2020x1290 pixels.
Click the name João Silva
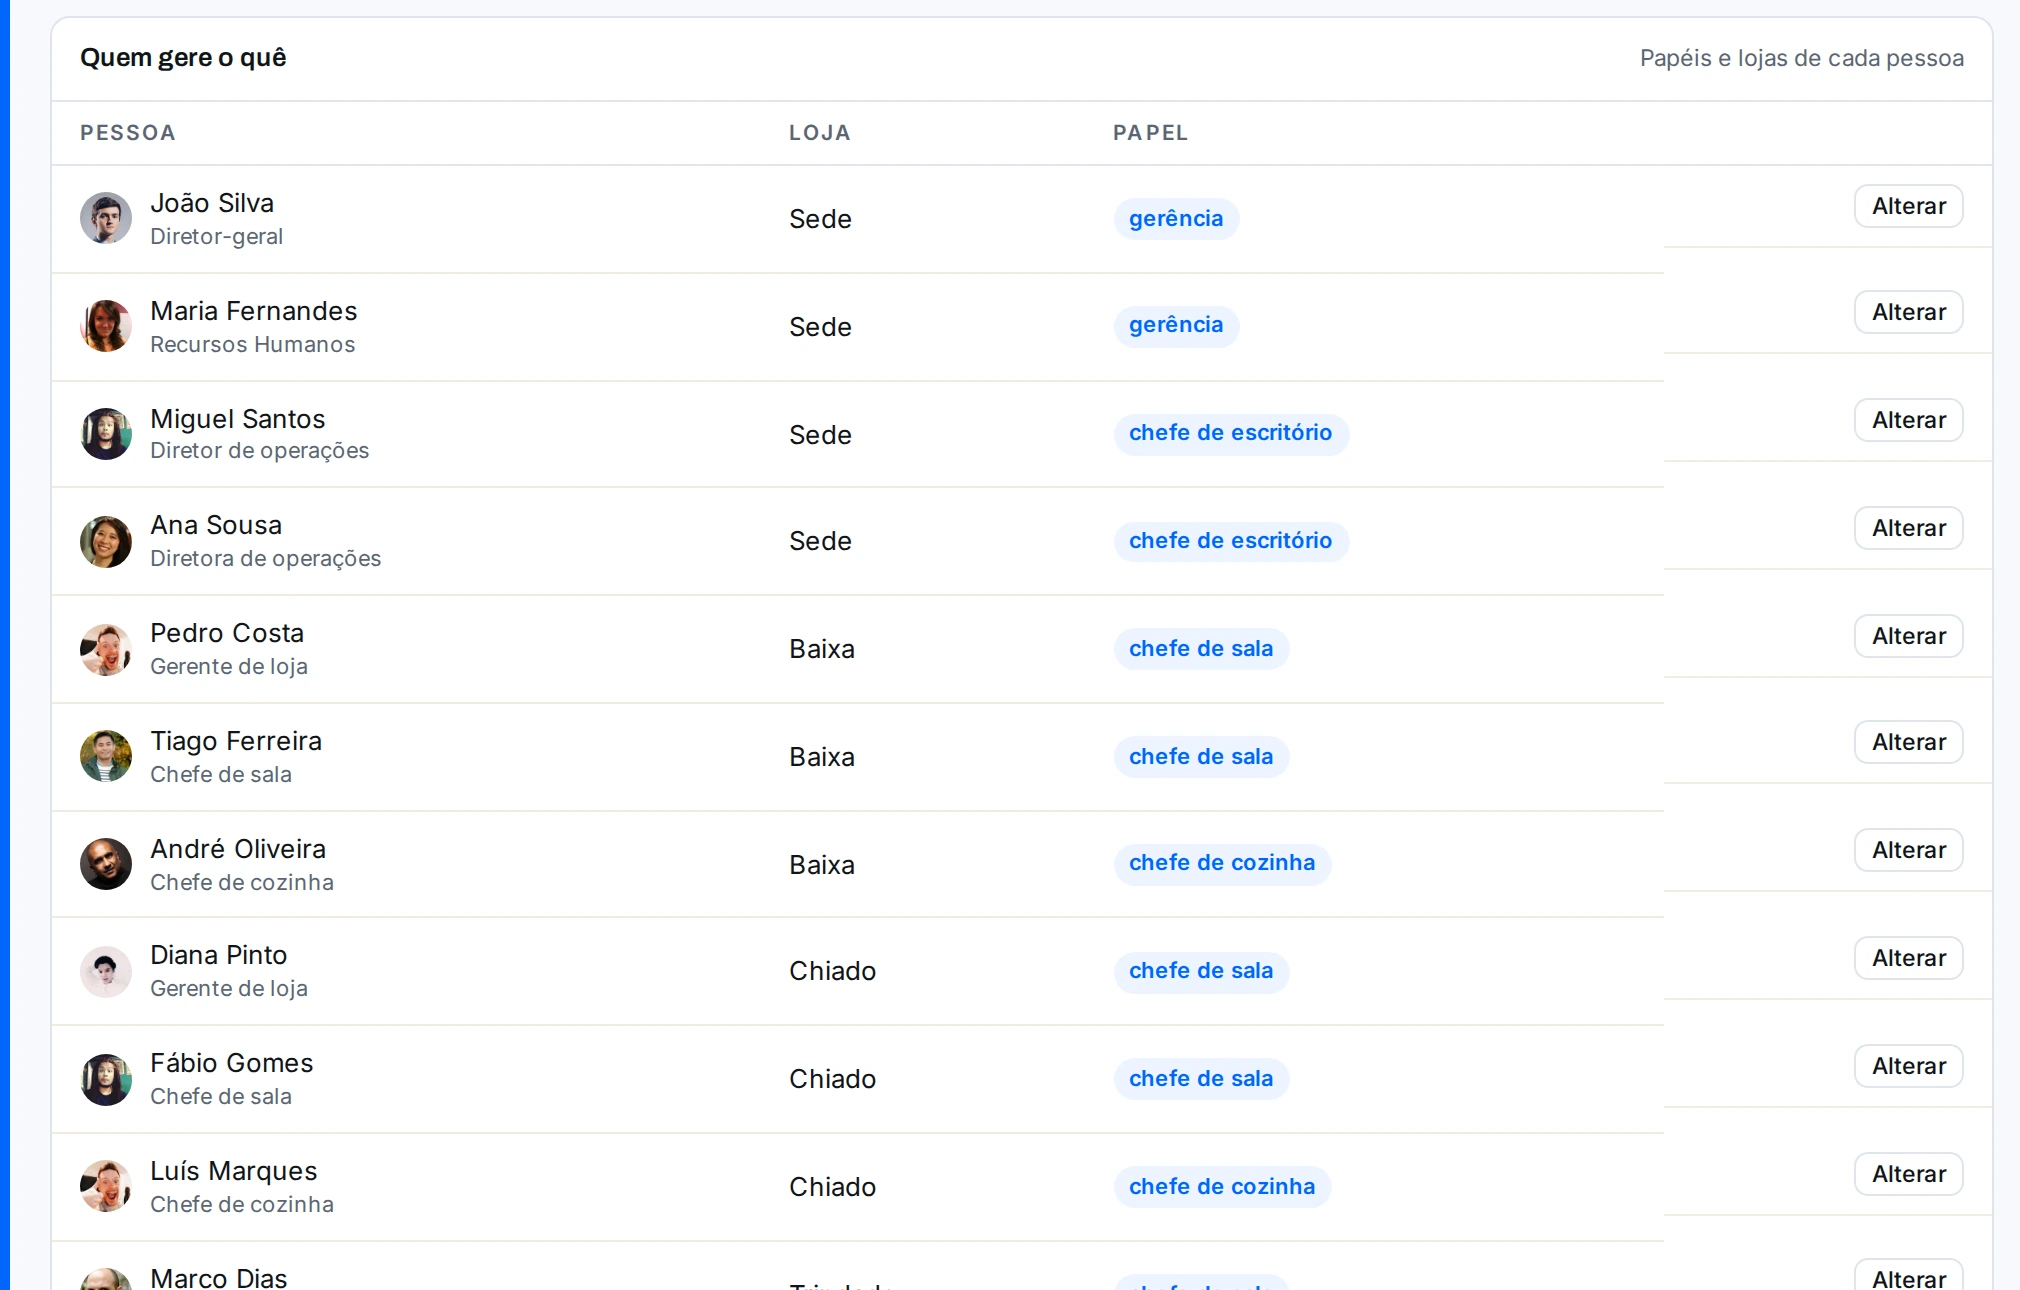212,203
